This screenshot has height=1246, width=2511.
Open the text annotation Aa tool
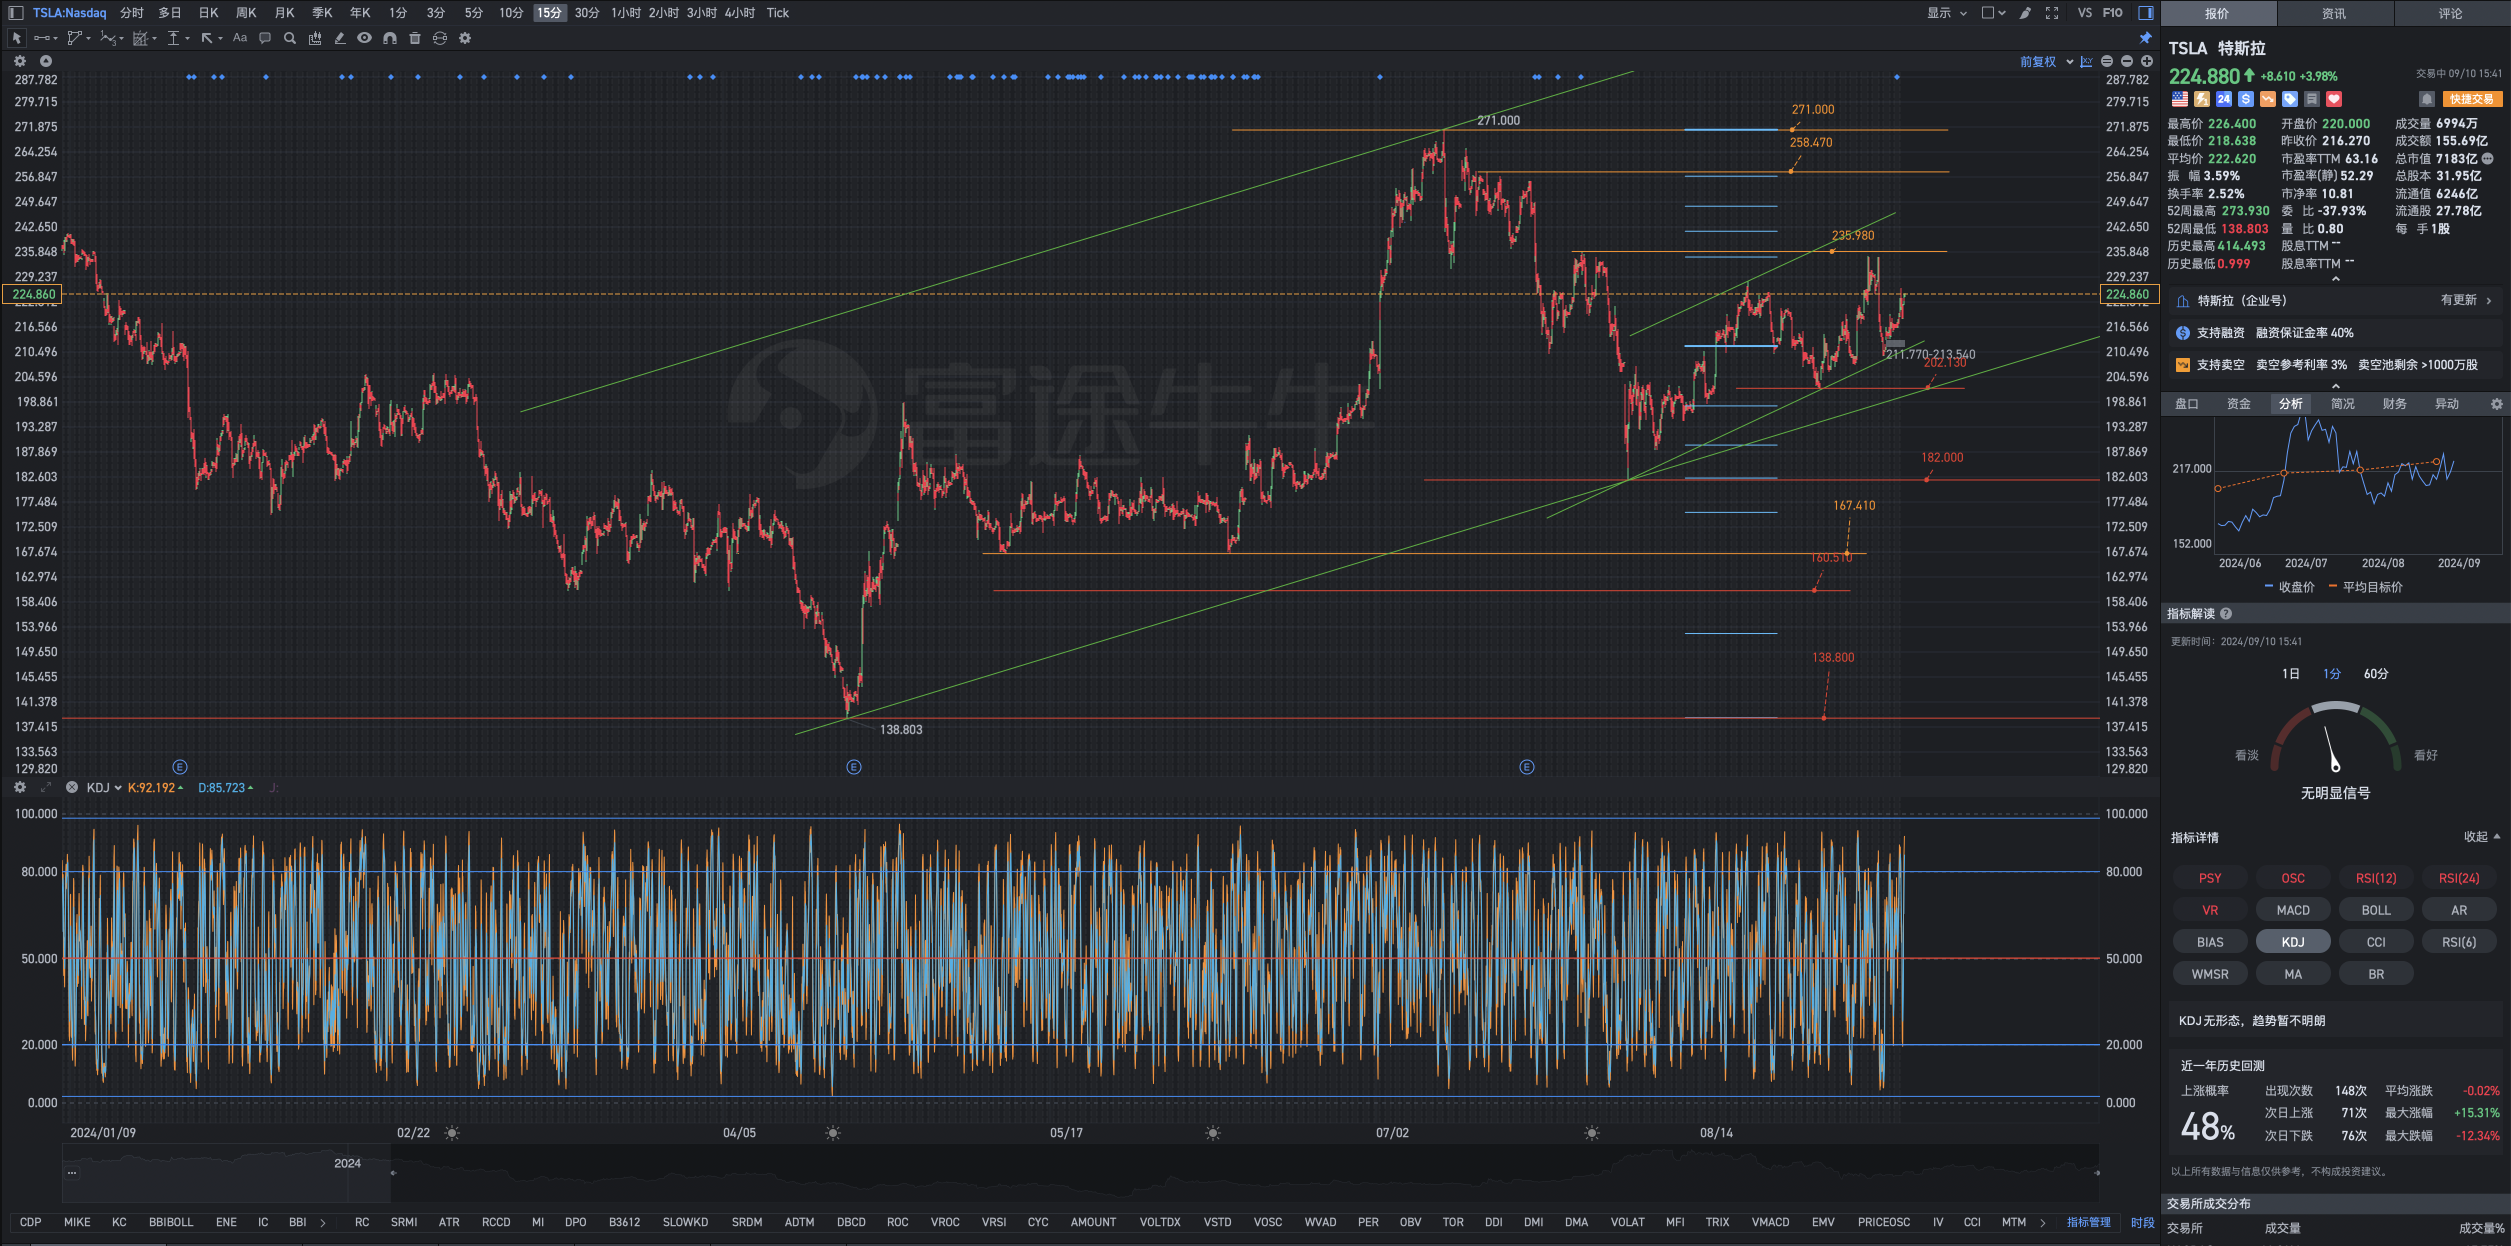point(240,38)
